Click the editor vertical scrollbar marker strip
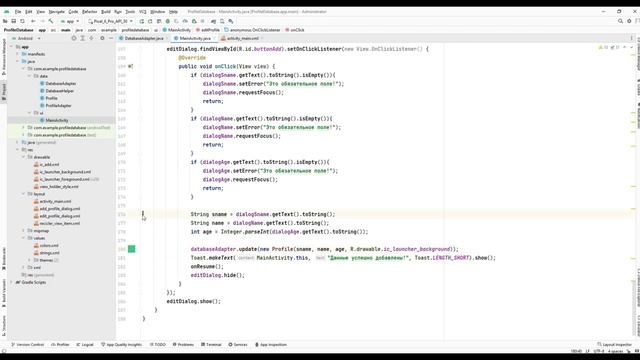 tap(633, 192)
